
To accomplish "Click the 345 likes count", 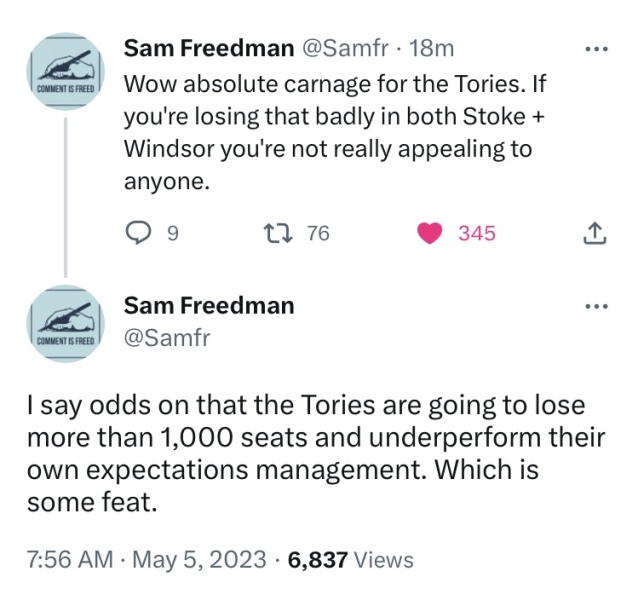I will point(477,233).
